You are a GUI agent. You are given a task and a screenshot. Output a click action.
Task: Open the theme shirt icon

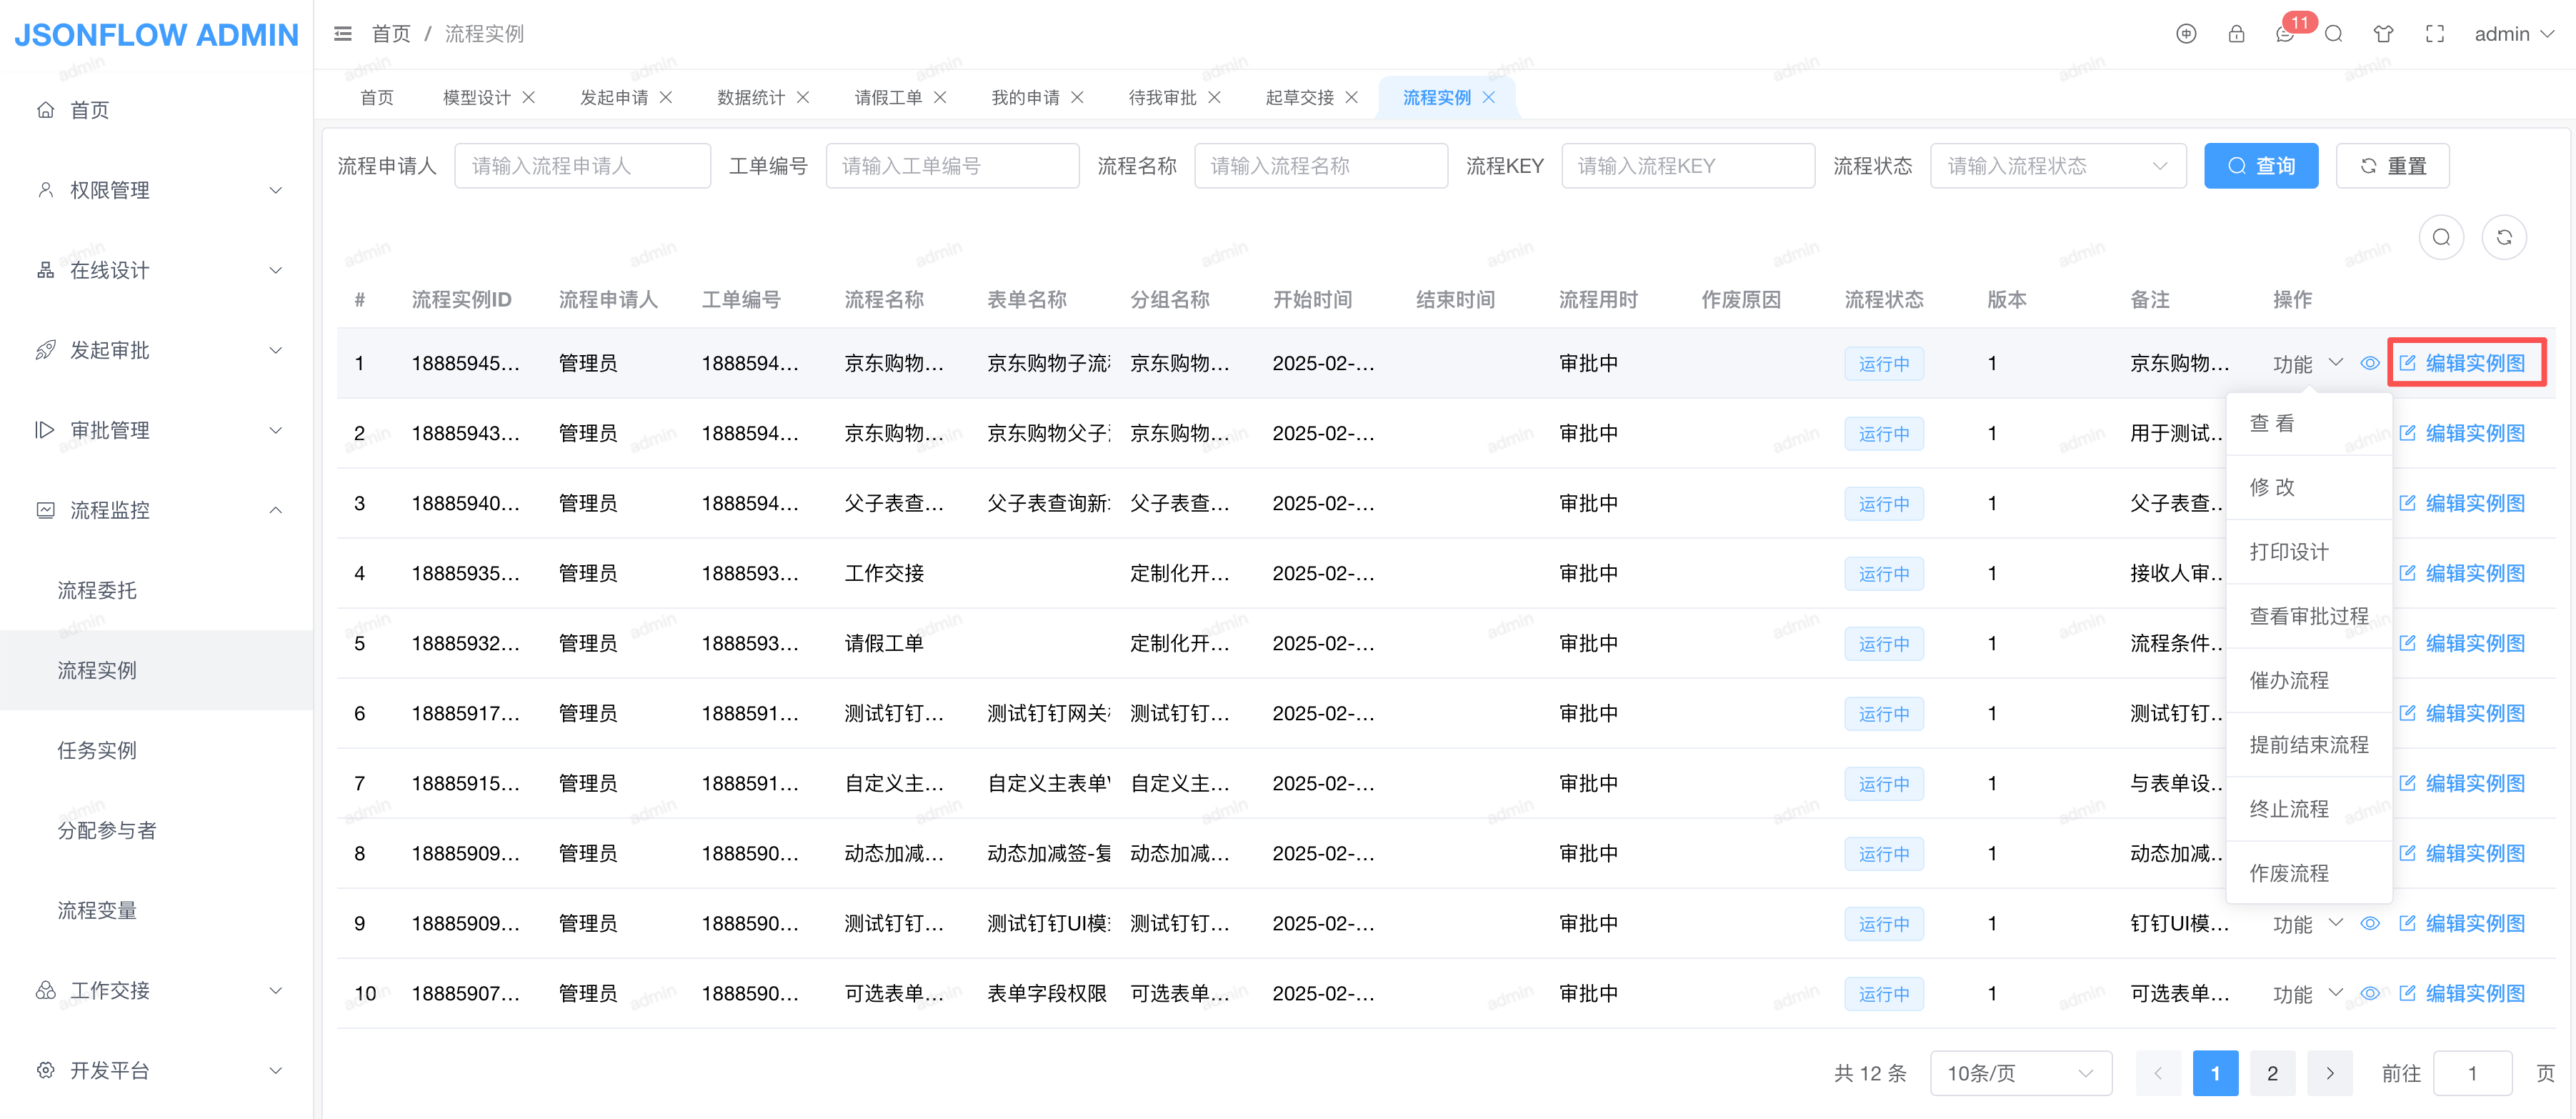(x=2383, y=34)
